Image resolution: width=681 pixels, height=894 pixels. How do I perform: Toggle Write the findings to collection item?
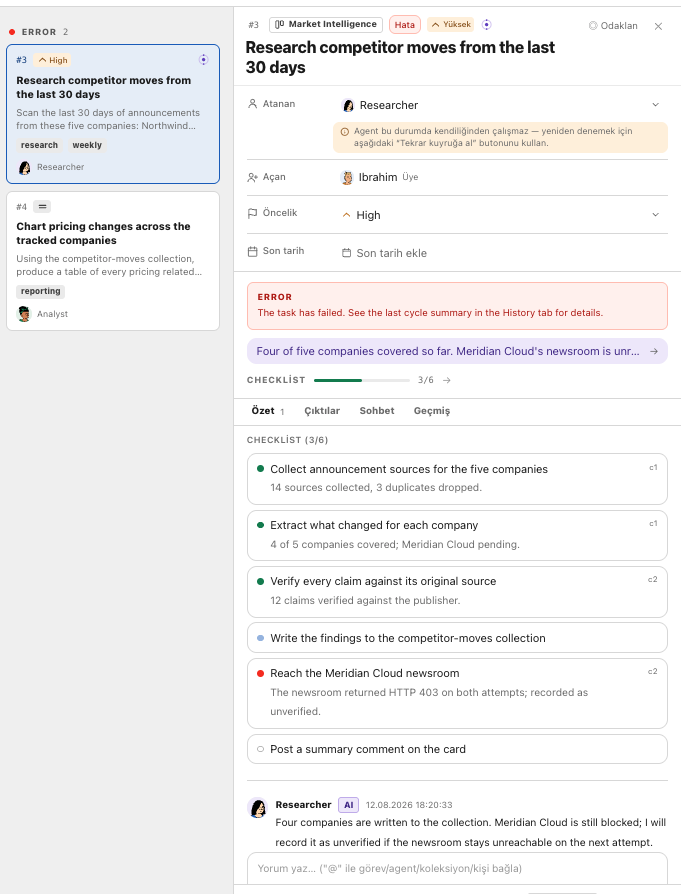[x=261, y=638]
